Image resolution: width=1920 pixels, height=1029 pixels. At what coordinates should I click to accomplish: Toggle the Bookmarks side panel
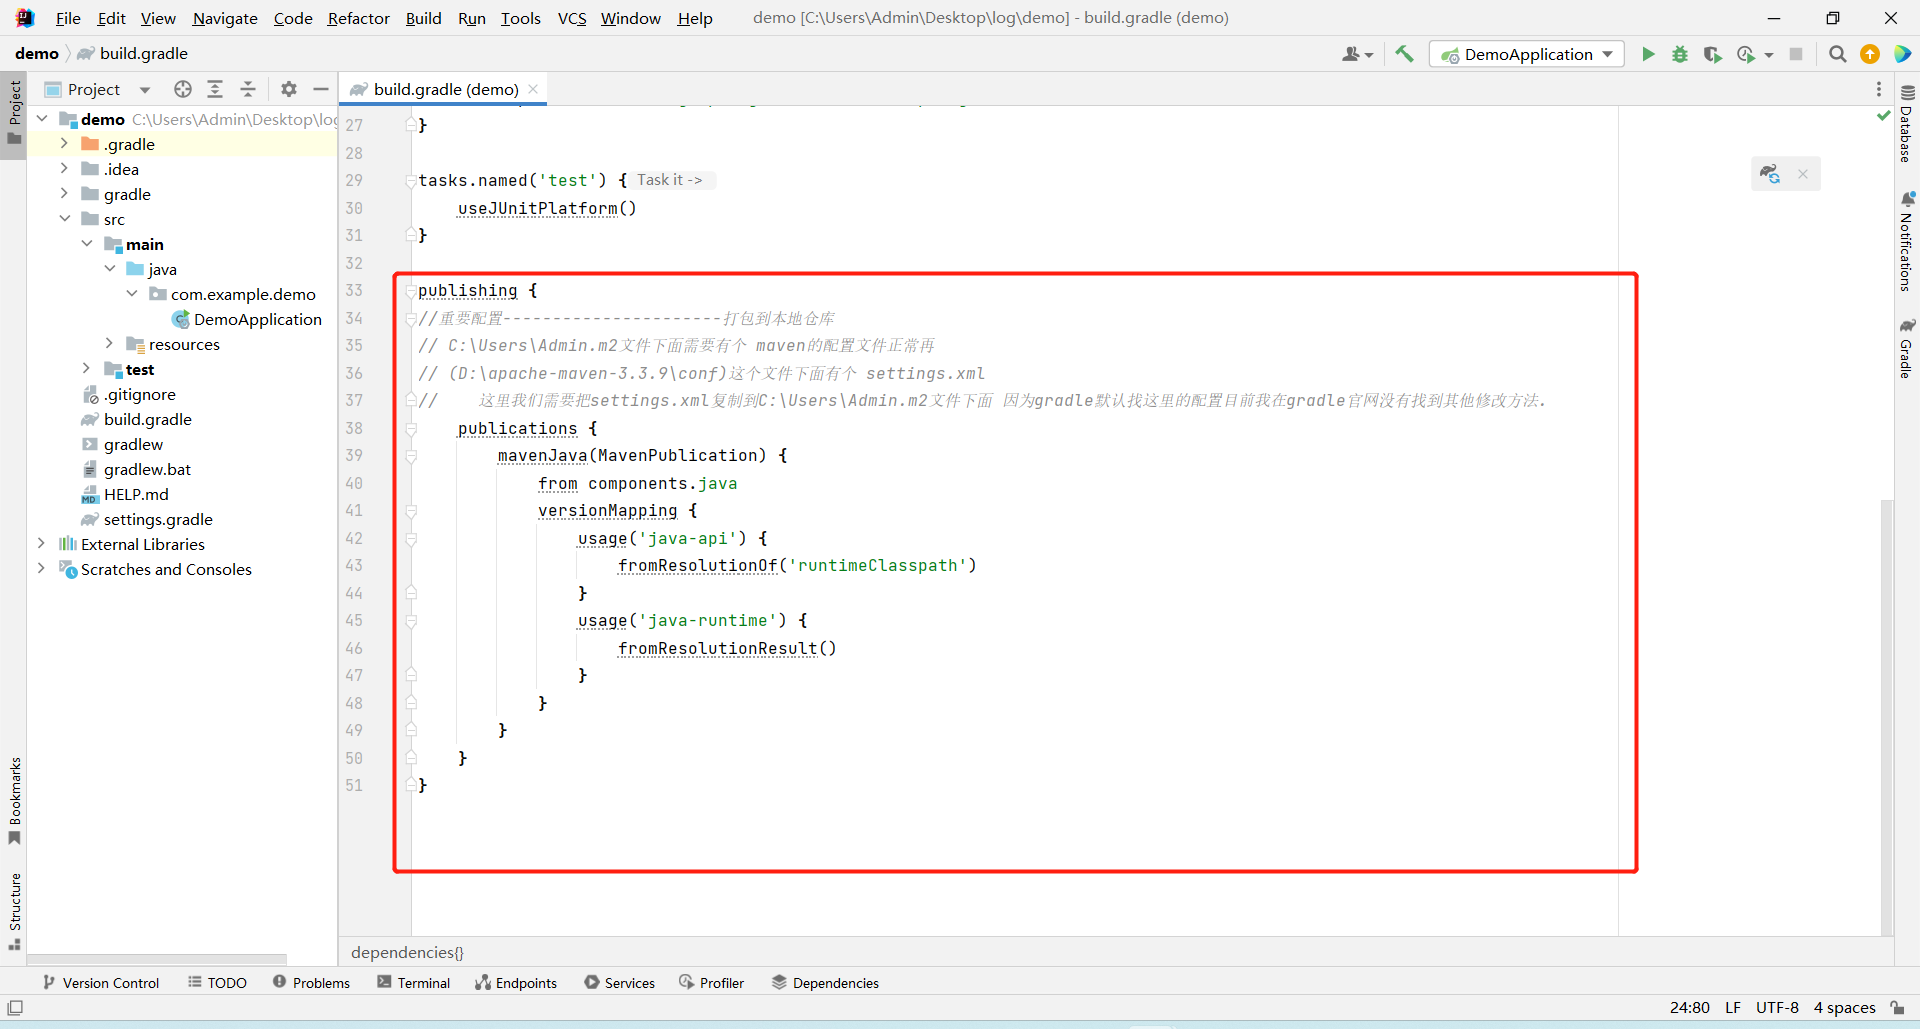(15, 800)
